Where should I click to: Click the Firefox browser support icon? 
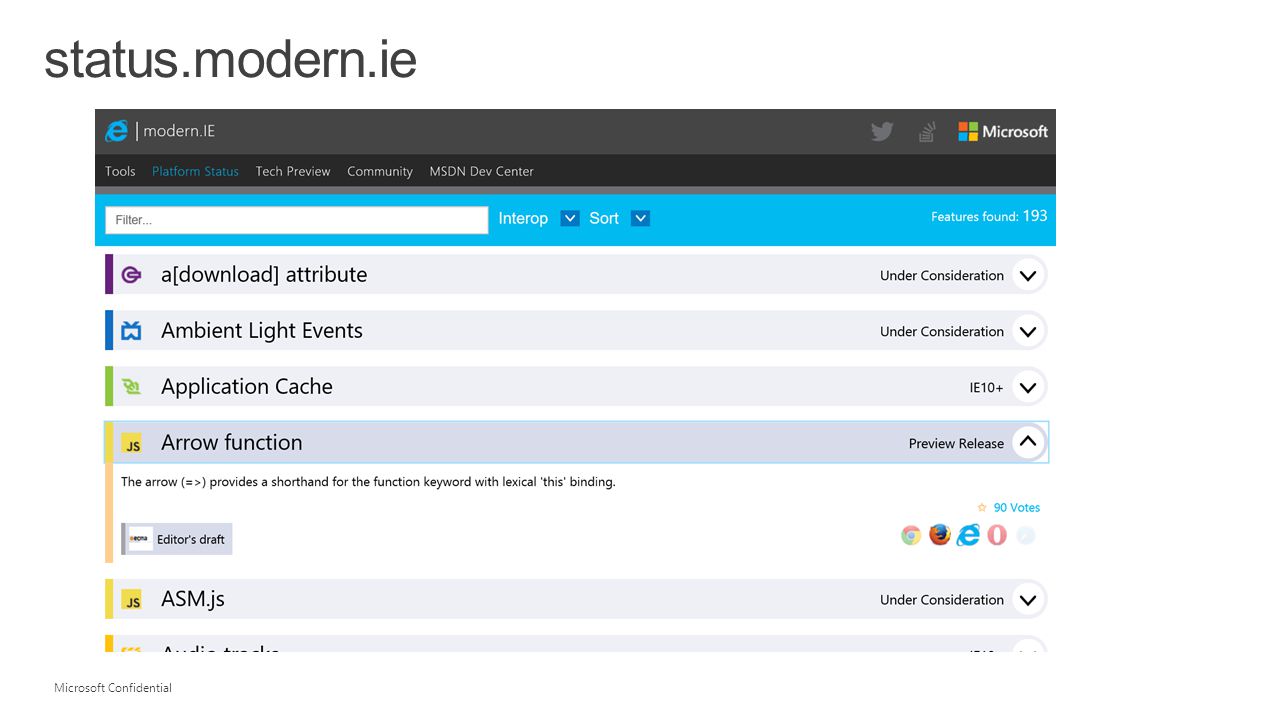click(x=939, y=535)
